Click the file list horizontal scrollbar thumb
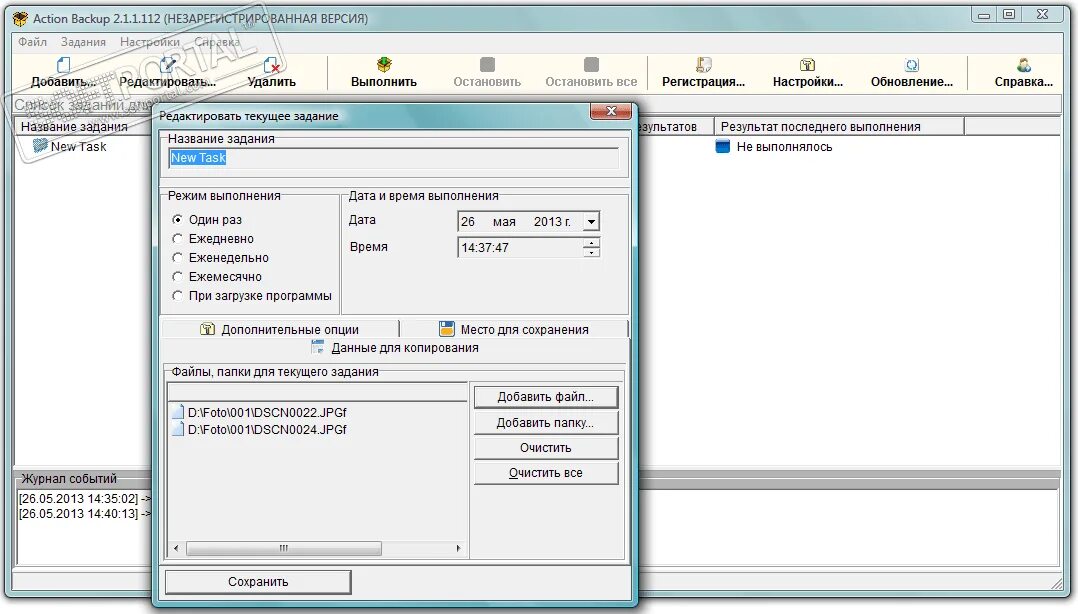The image size is (1078, 614). point(283,548)
